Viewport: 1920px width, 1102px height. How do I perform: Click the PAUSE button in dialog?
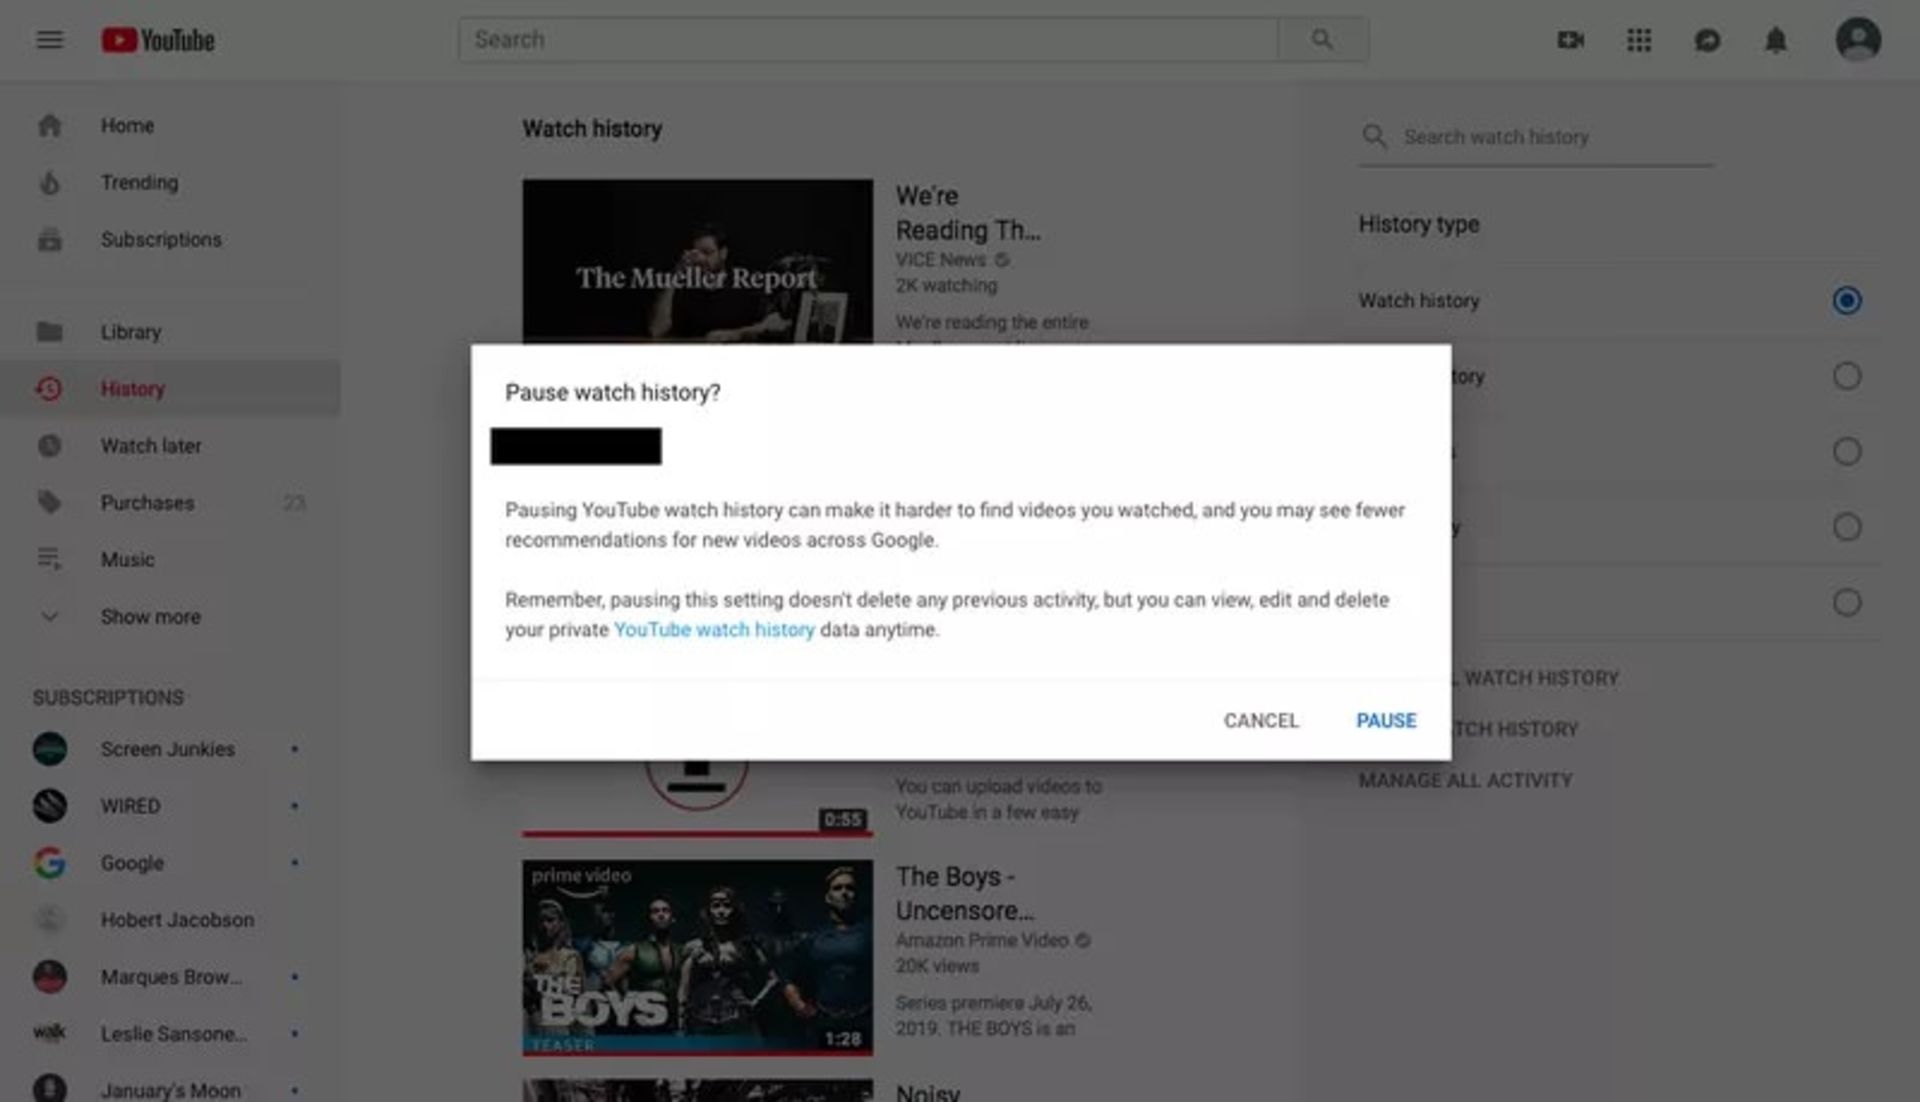coord(1386,720)
